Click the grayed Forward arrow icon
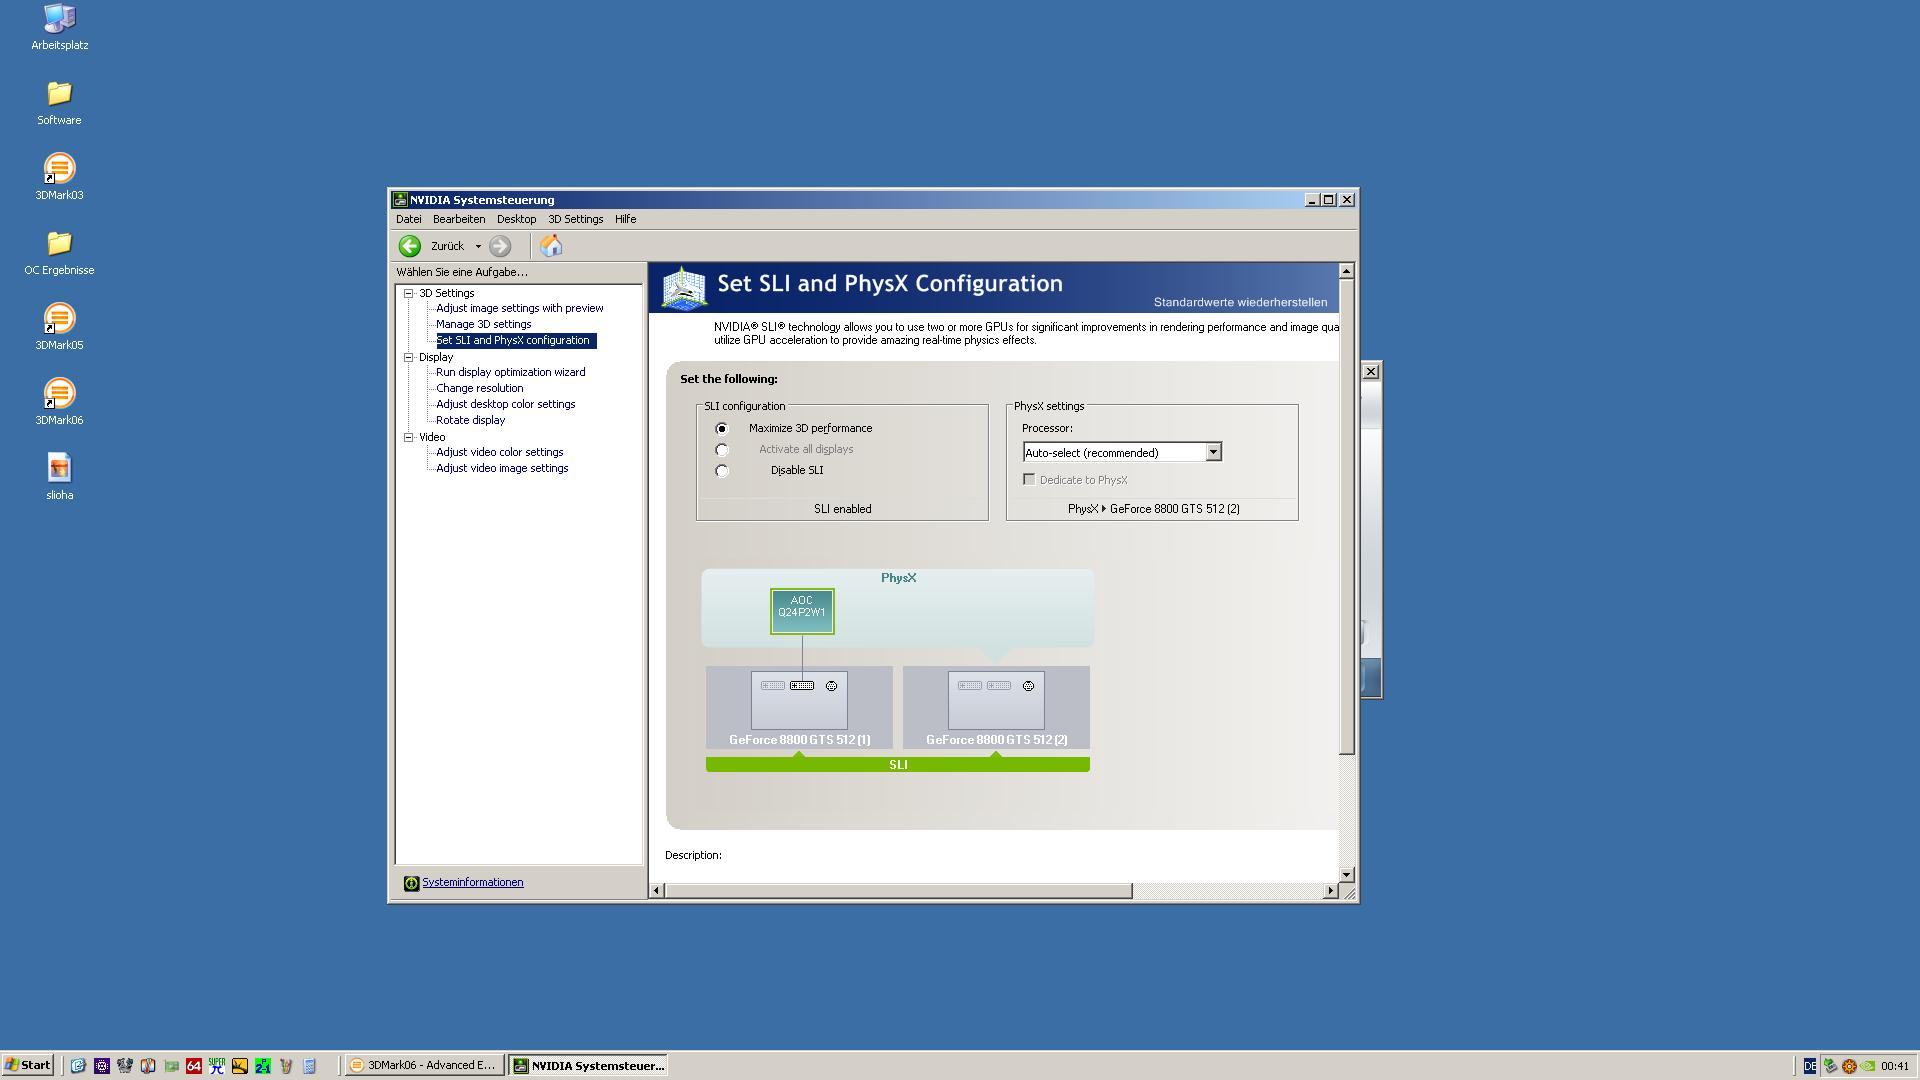The image size is (1920, 1080). pyautogui.click(x=500, y=246)
